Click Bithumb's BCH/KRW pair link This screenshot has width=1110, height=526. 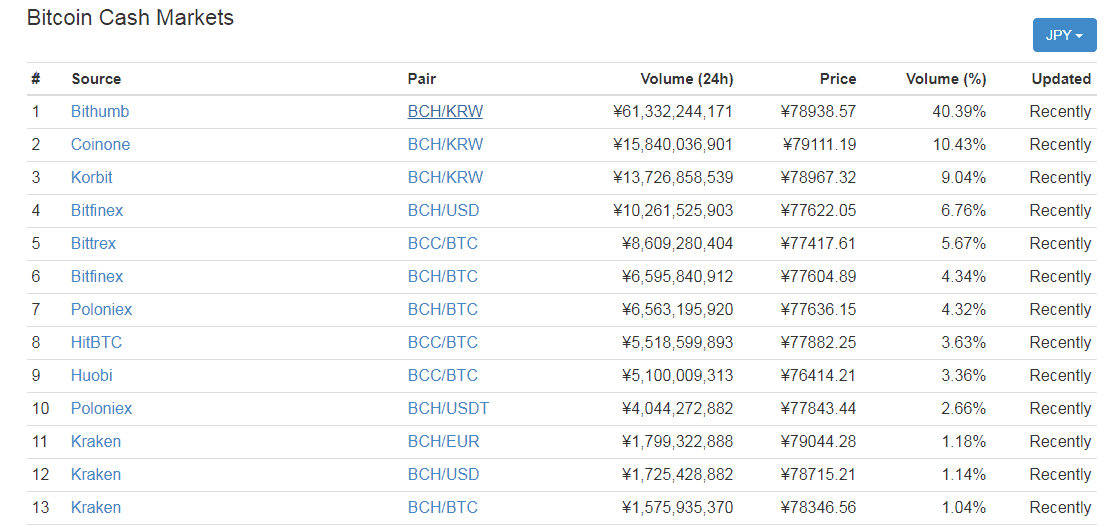445,111
